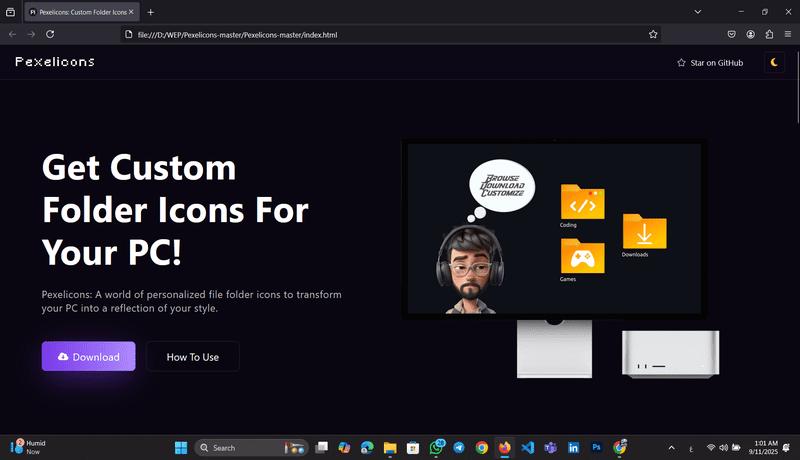Open Visual Studio Code from taskbar
Viewport: 800px width, 460px height.
(x=528, y=448)
